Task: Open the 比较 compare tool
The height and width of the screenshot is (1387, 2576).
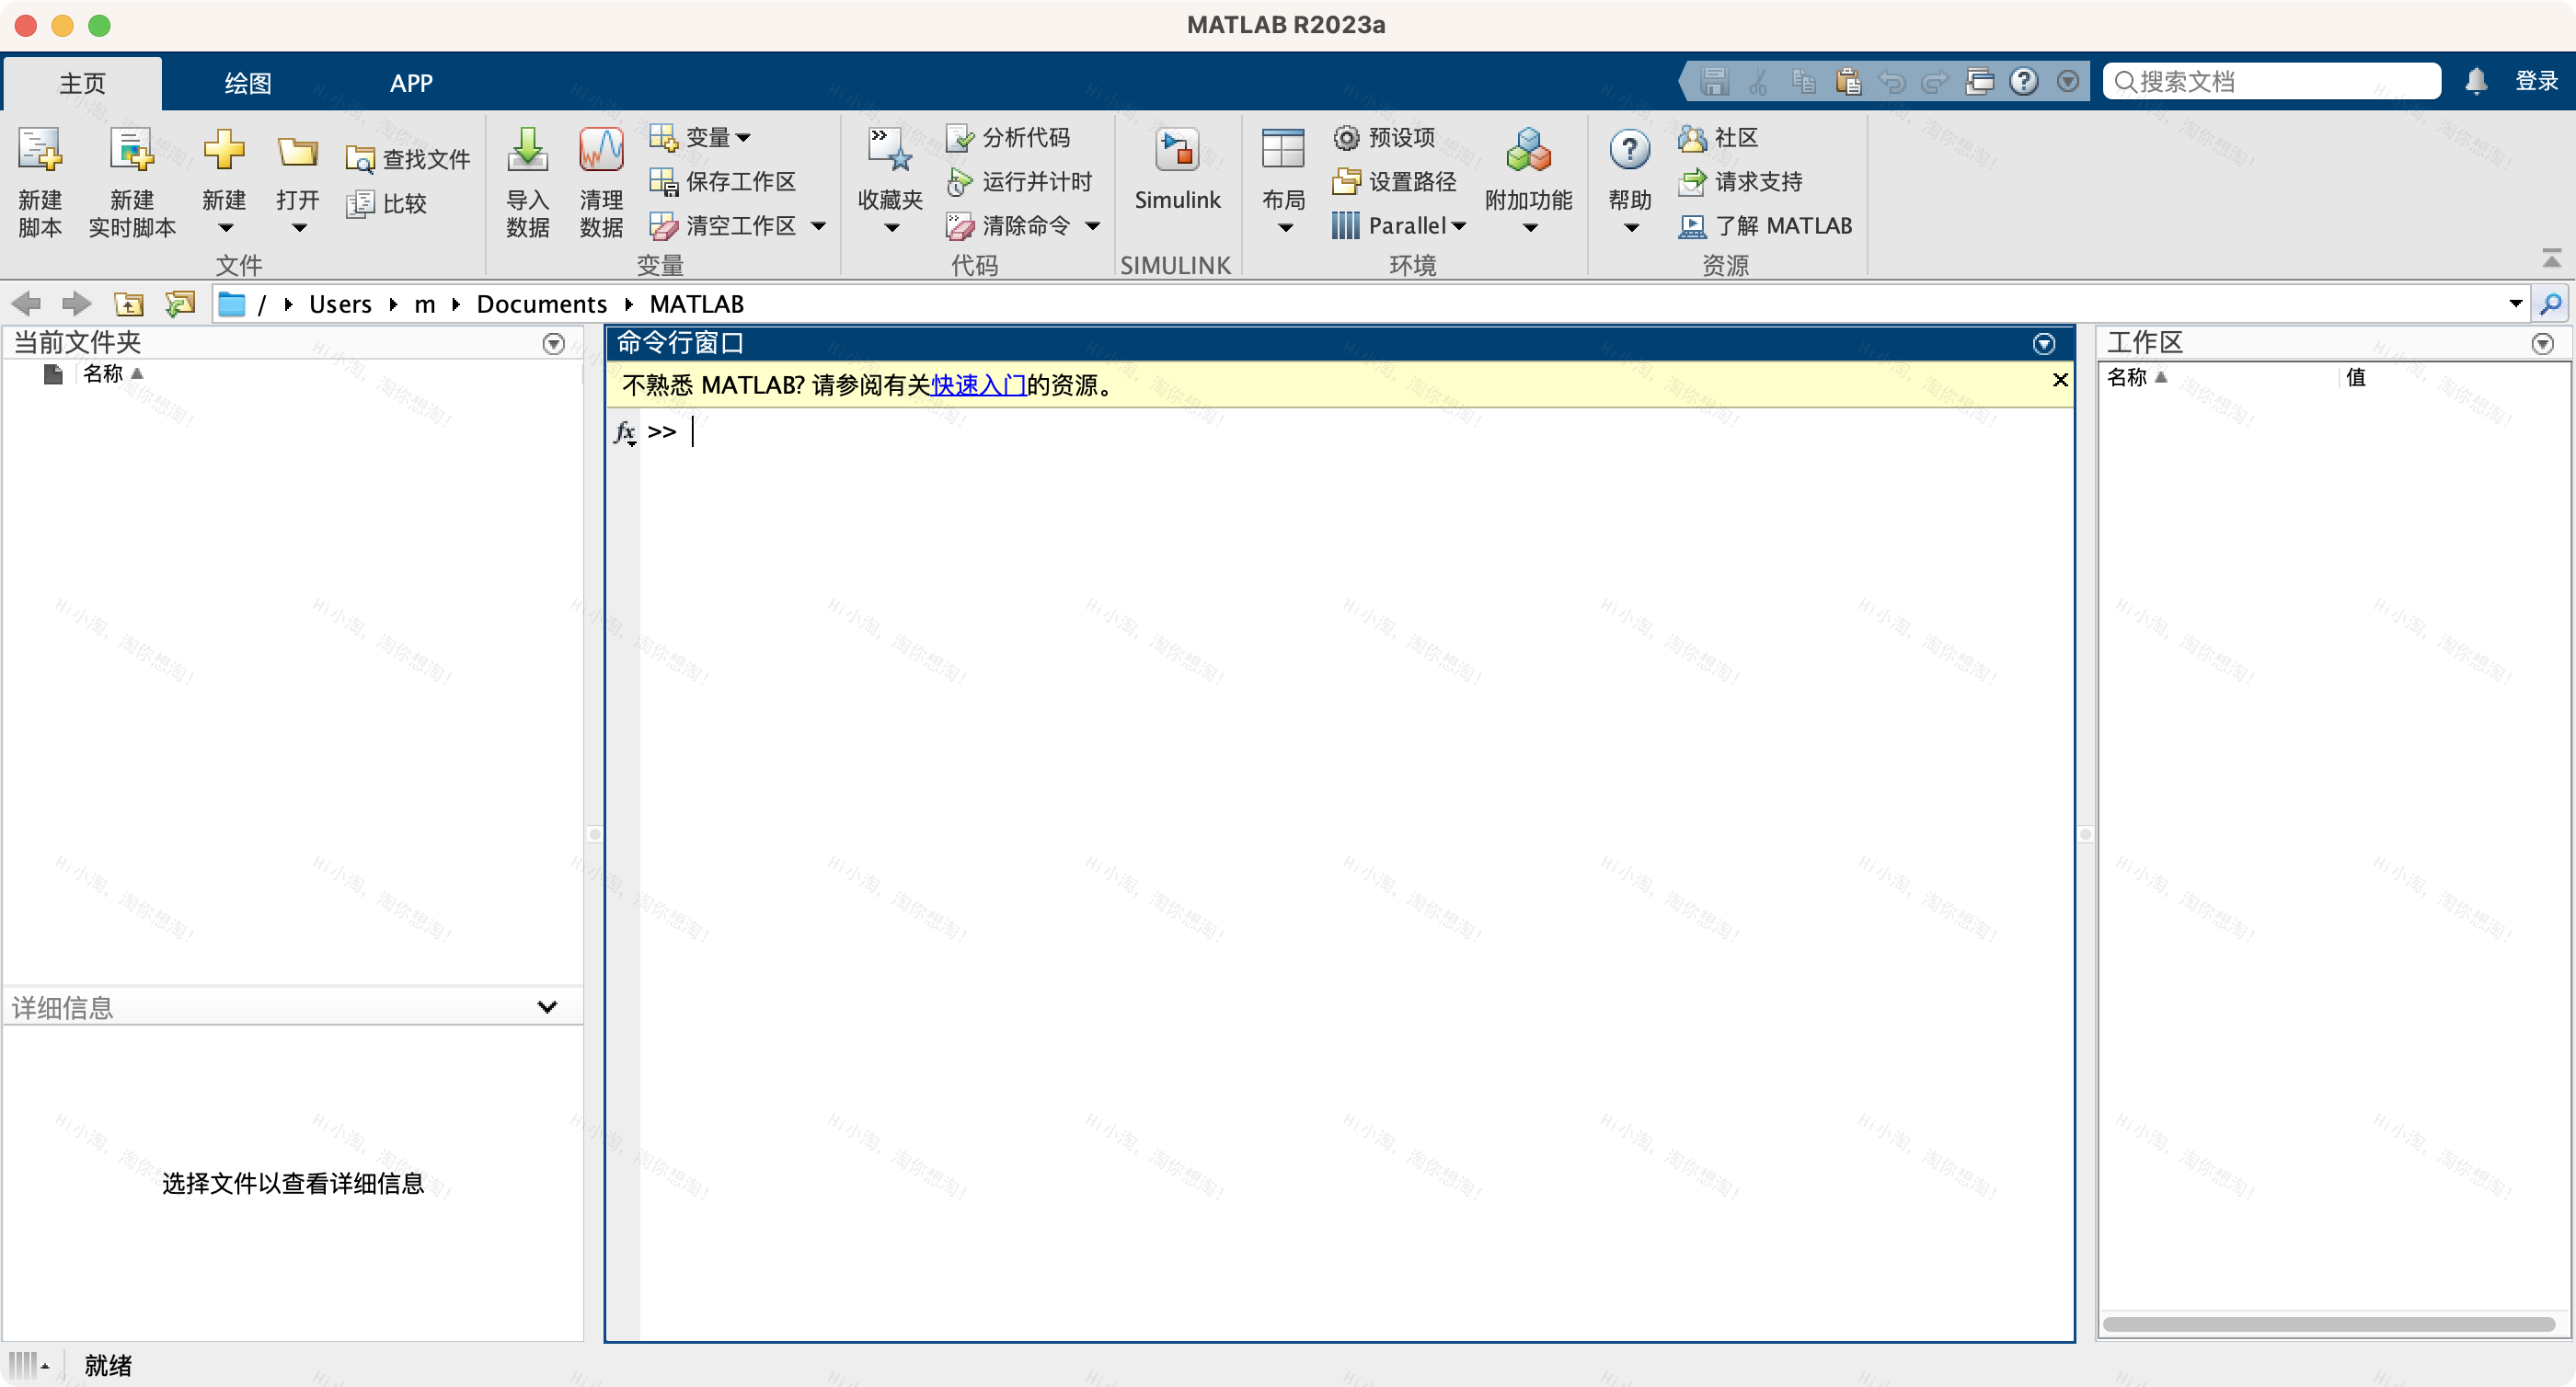Action: (x=390, y=203)
